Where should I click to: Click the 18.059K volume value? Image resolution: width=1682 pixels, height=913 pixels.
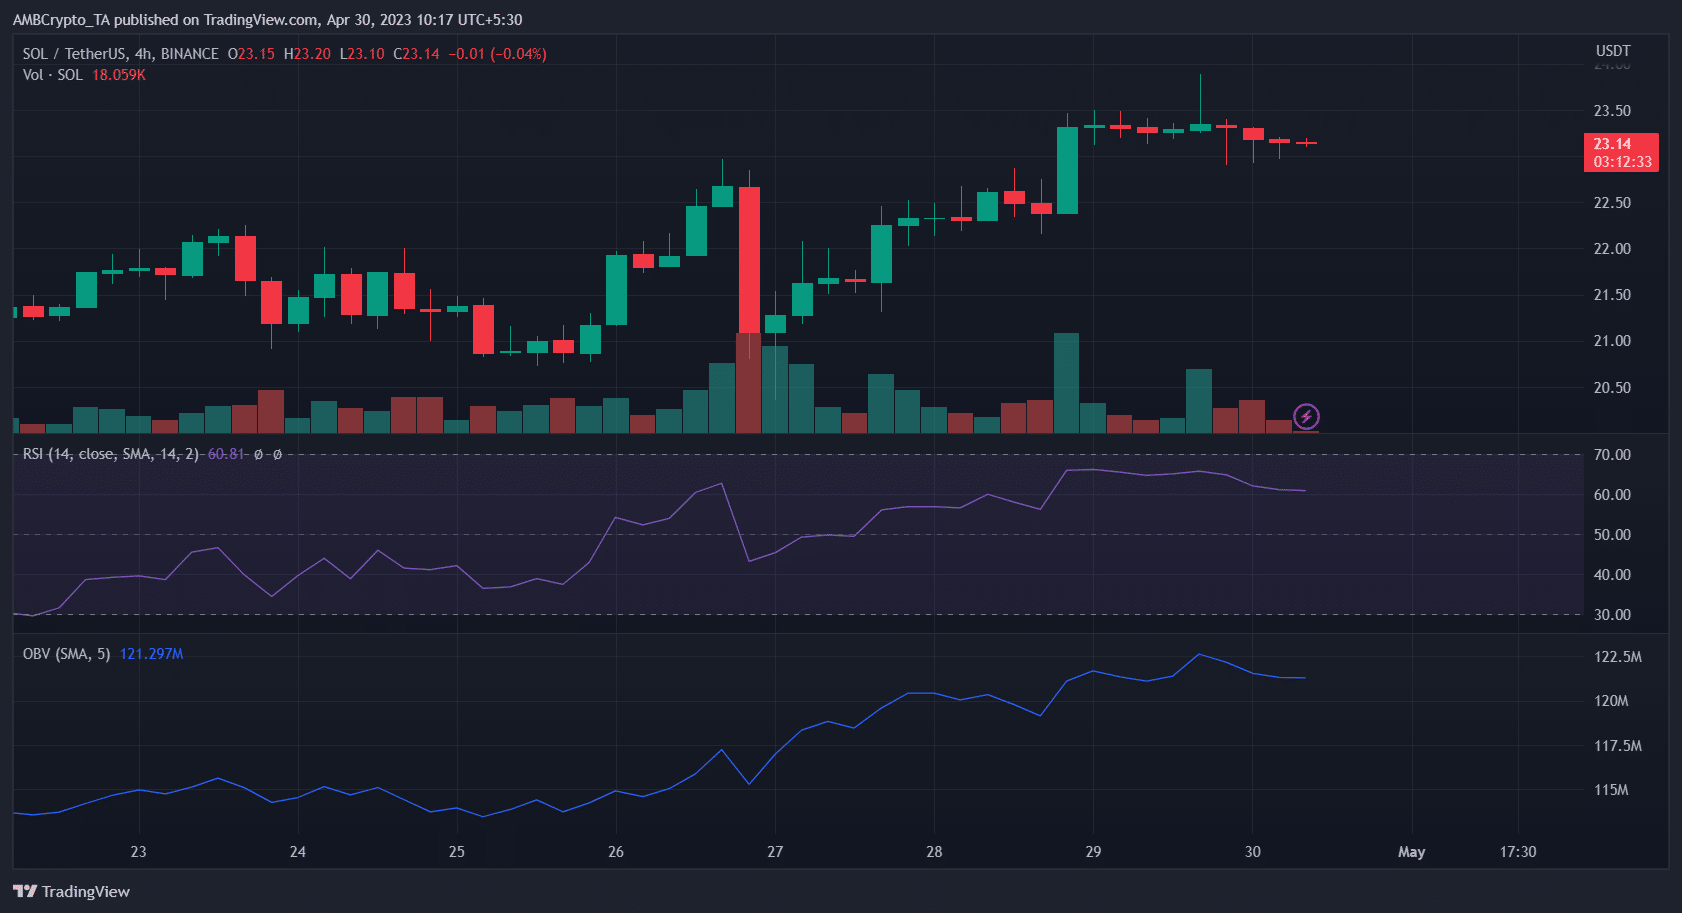tap(119, 75)
